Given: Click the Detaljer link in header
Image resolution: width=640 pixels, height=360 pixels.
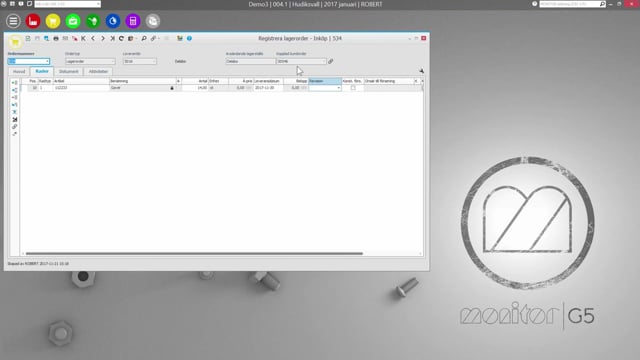Looking at the screenshot, I should (x=180, y=61).
